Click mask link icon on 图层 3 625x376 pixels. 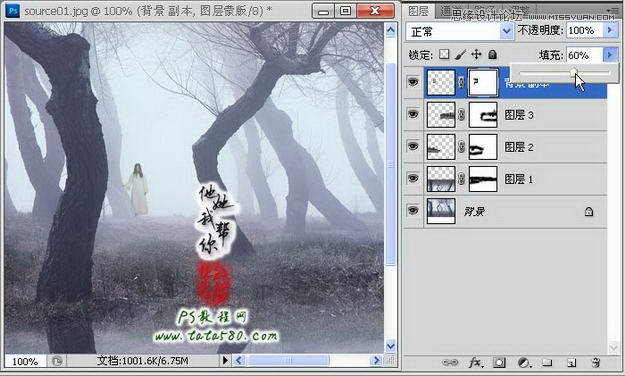coord(461,115)
